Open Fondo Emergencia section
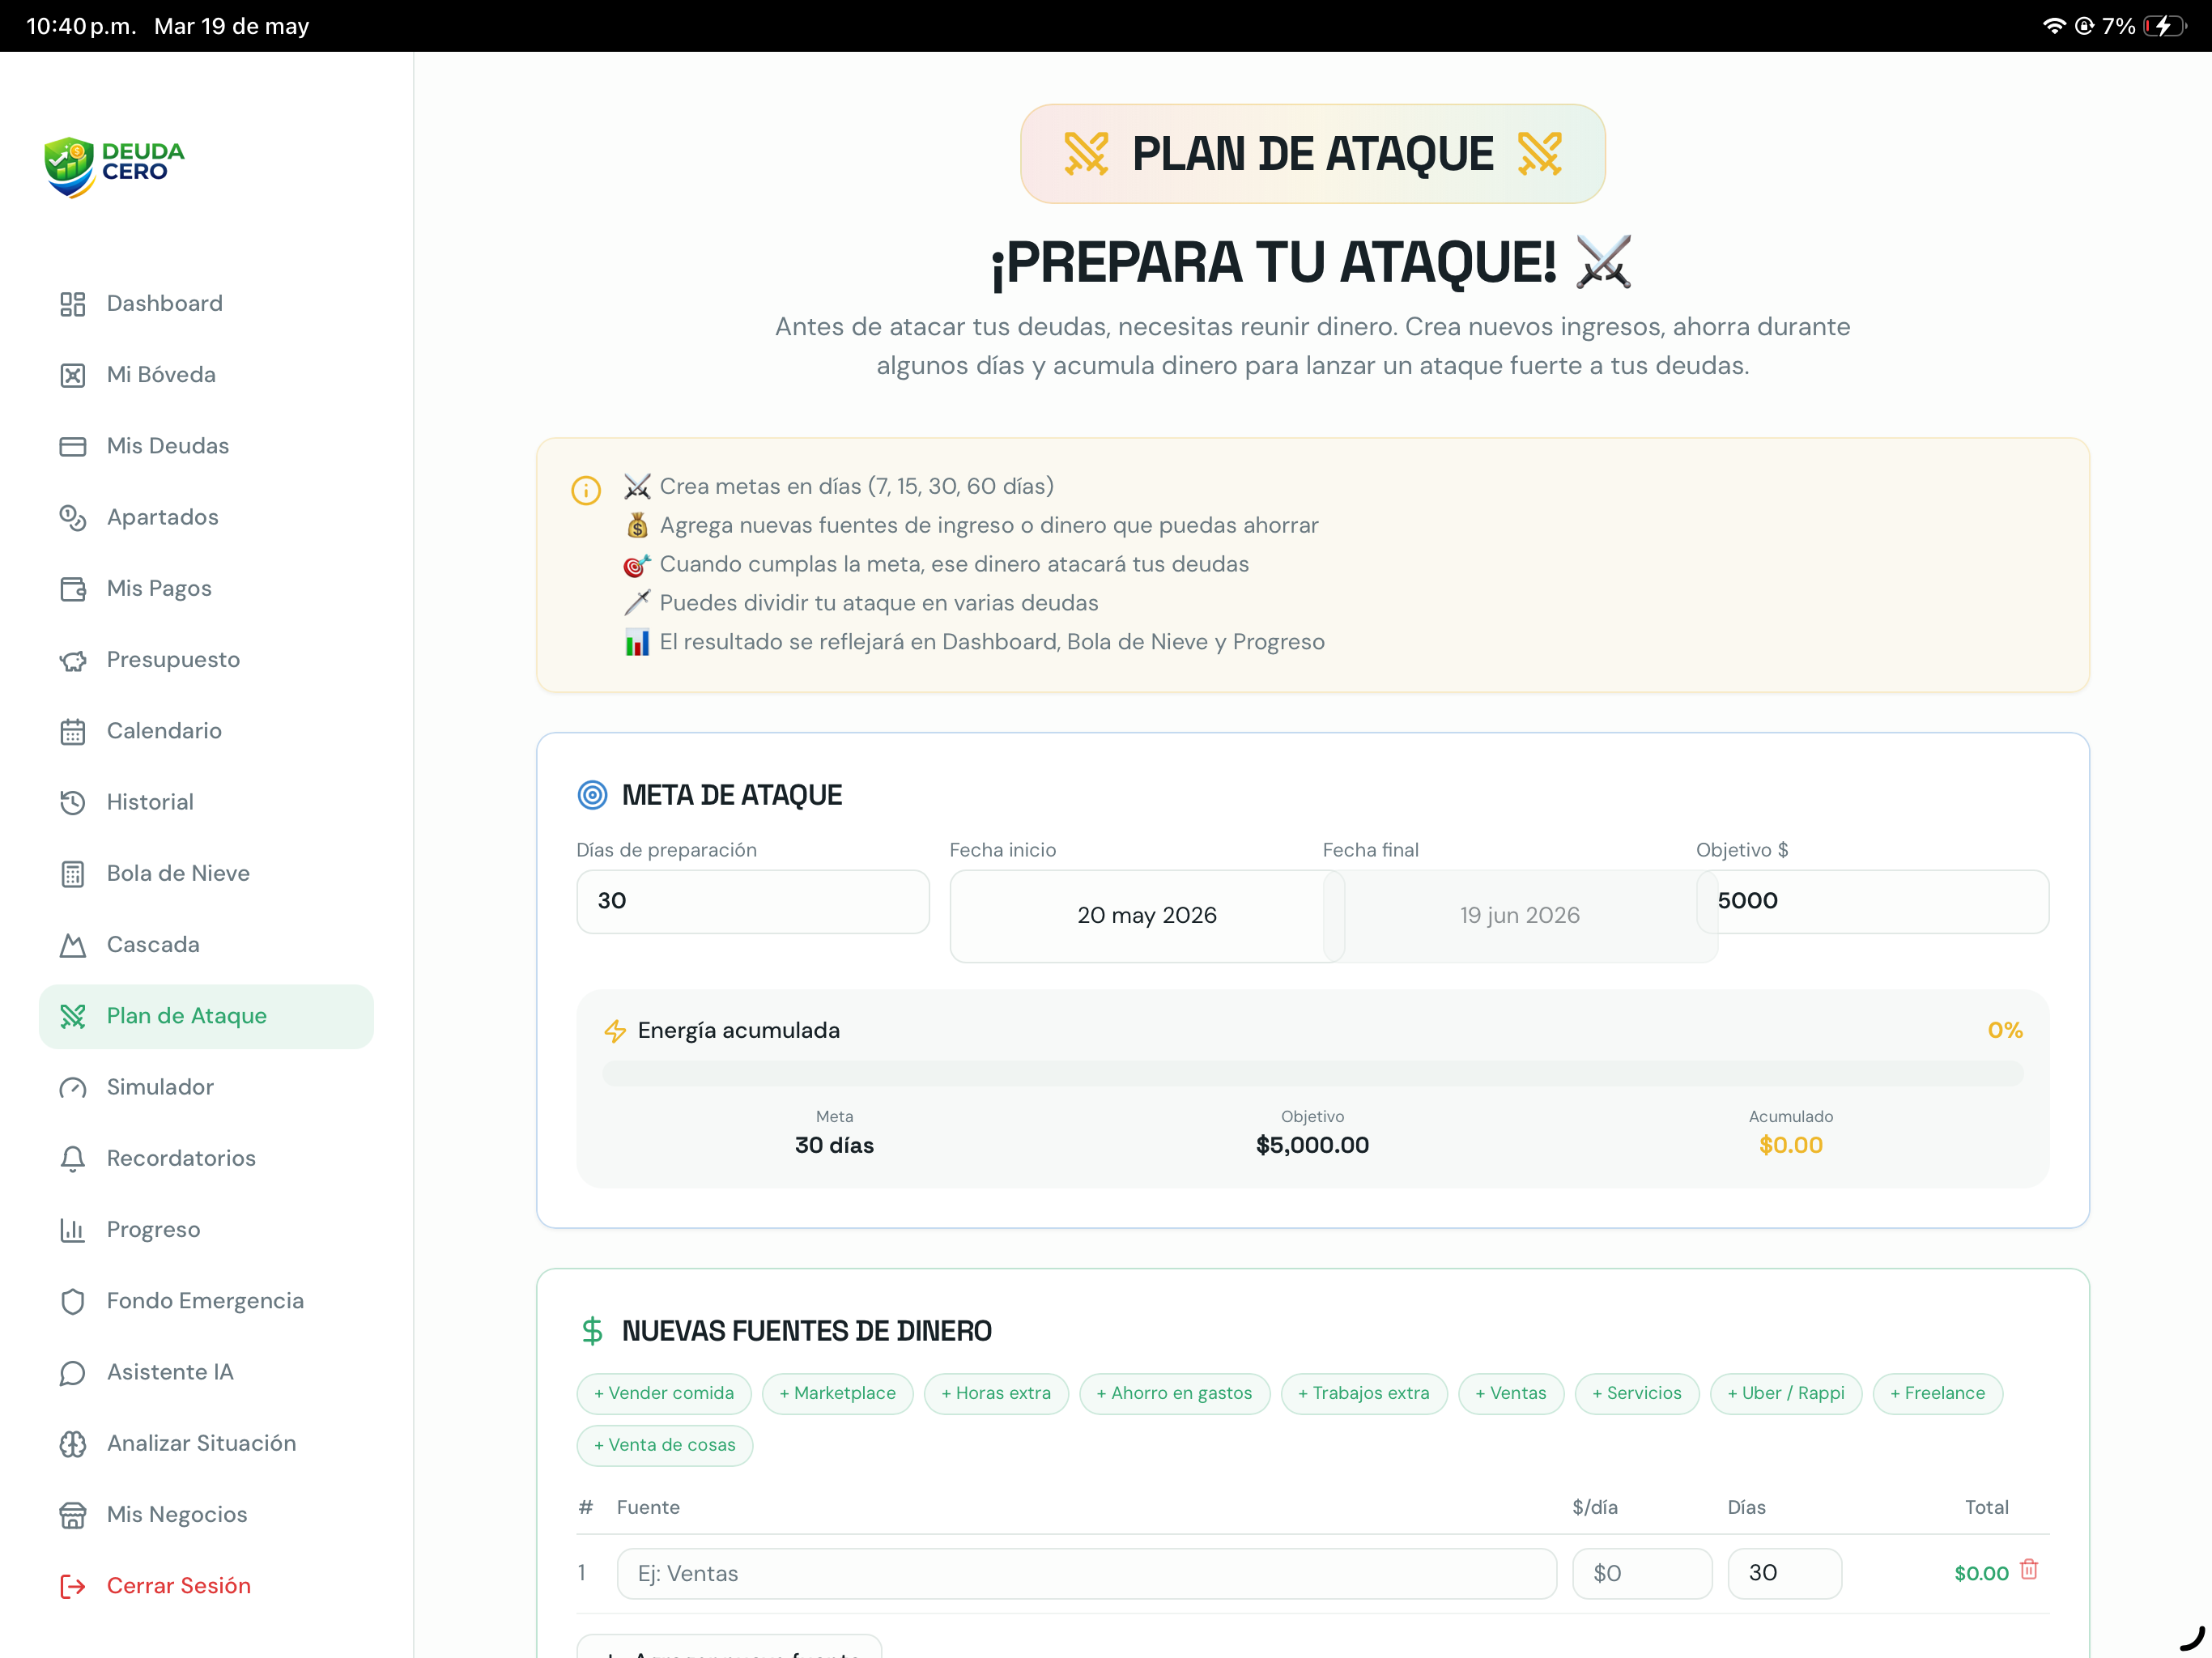Screen dimensions: 2212x1658 [206, 1301]
